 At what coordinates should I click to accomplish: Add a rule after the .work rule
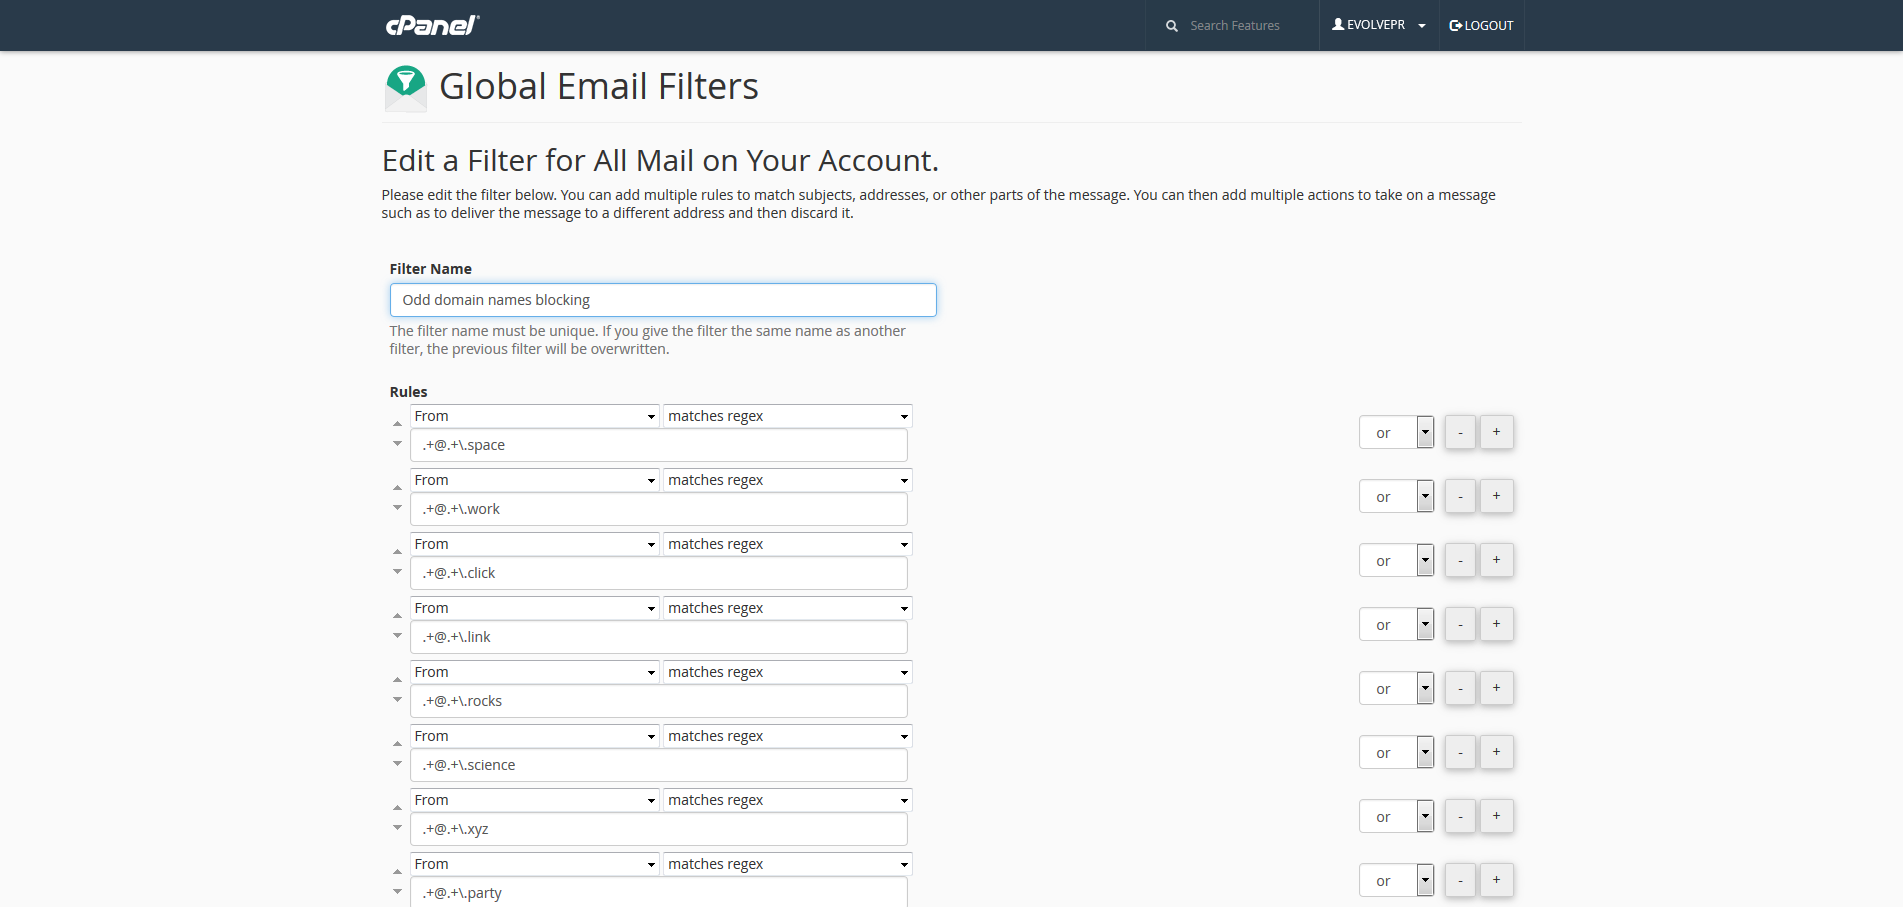click(x=1496, y=496)
